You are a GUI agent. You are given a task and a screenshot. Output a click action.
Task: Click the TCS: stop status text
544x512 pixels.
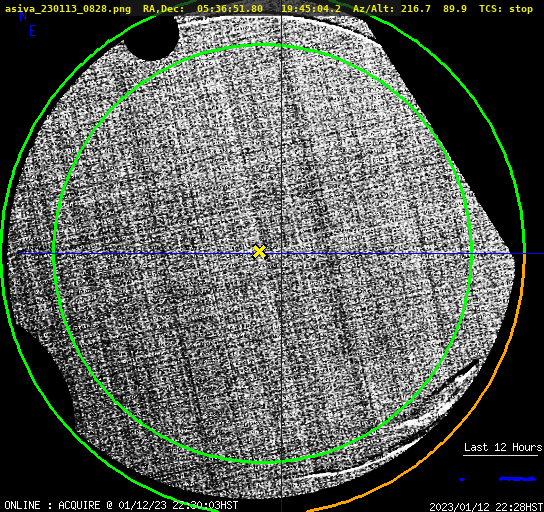[506, 9]
